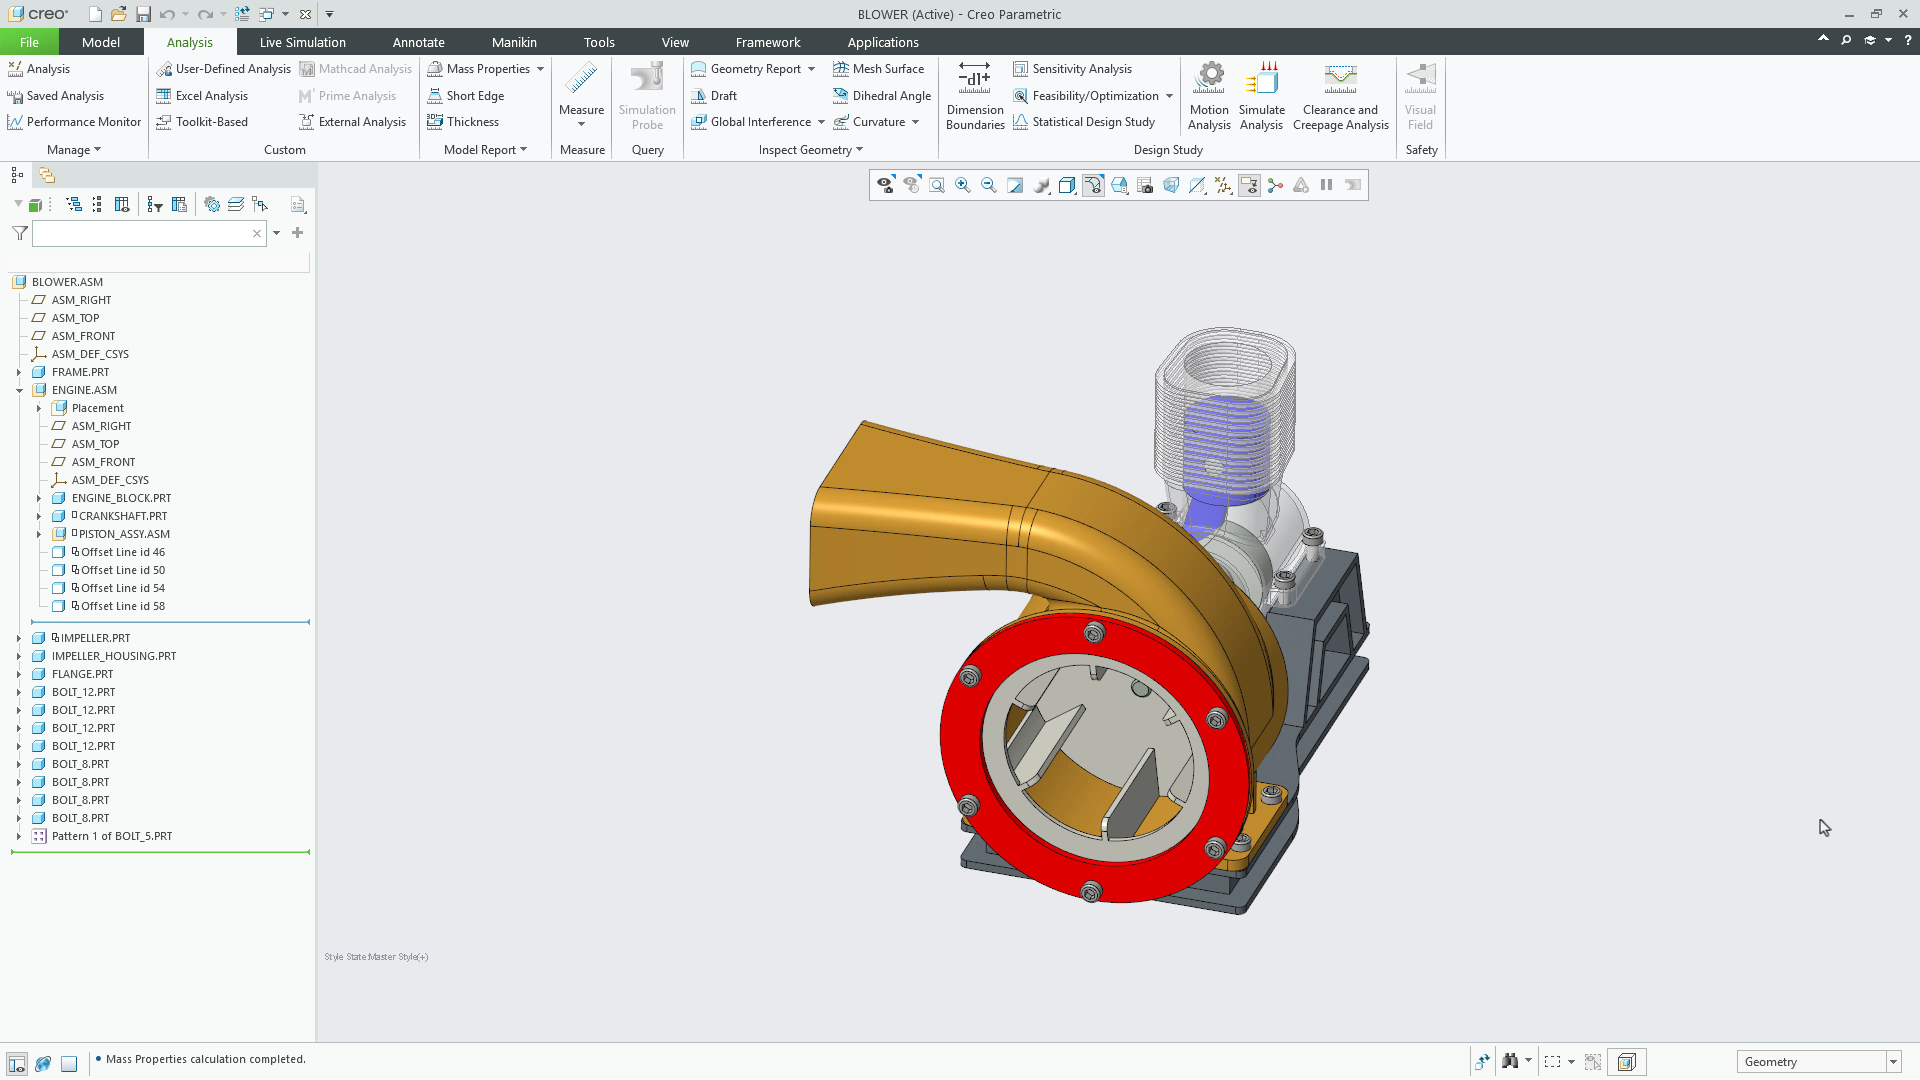This screenshot has width=1920, height=1080.
Task: Click the tree filter funnel icon
Action: pyautogui.click(x=19, y=233)
